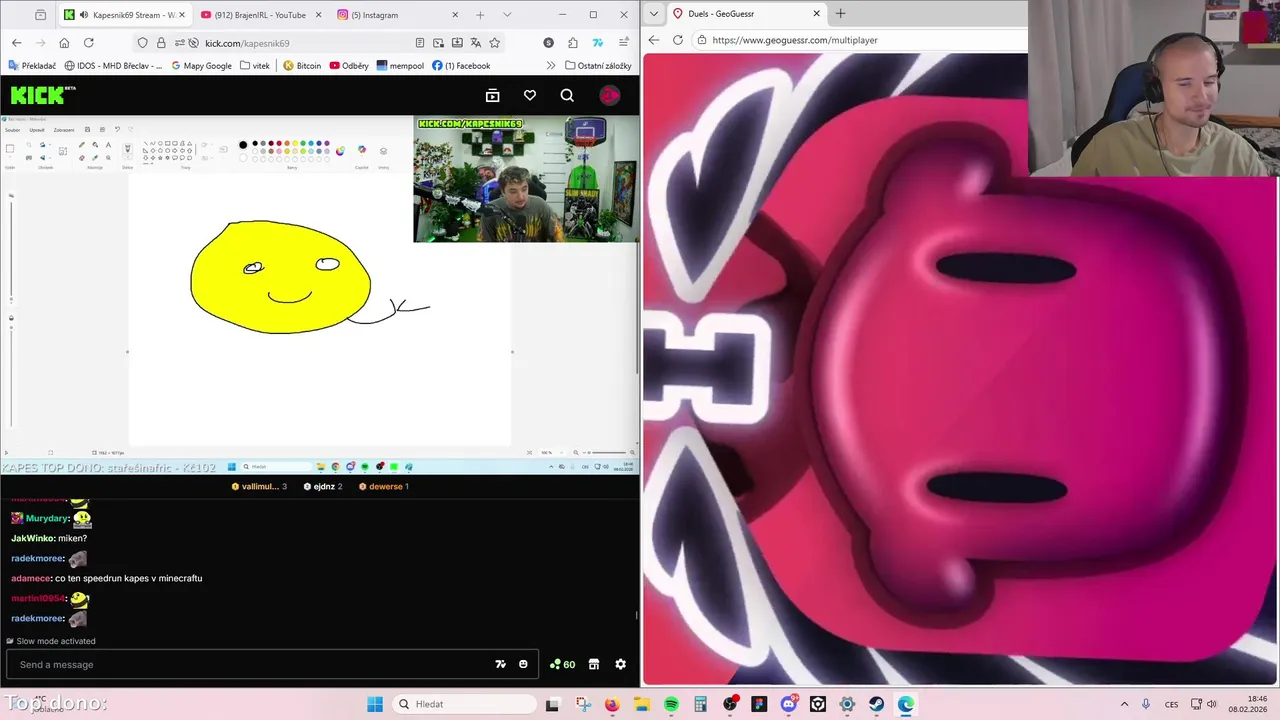Screen dimensions: 1280x720
Task: Mute the Kapesnik69 Stream tab audio
Action: [x=84, y=15]
